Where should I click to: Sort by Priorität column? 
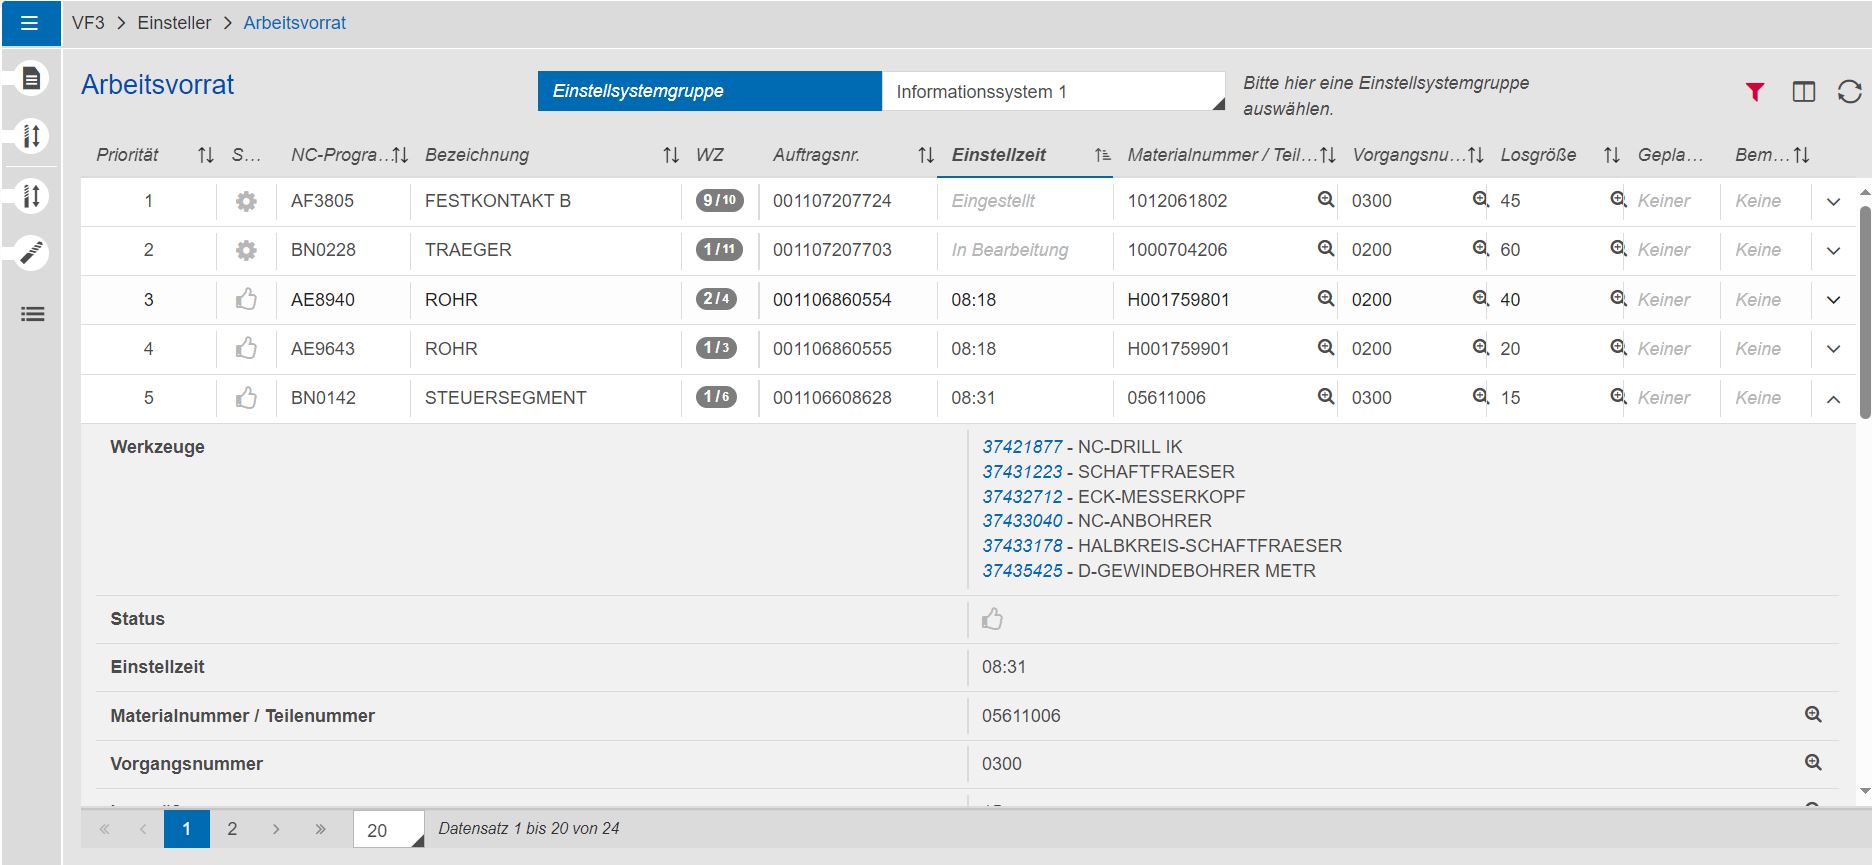[x=205, y=155]
